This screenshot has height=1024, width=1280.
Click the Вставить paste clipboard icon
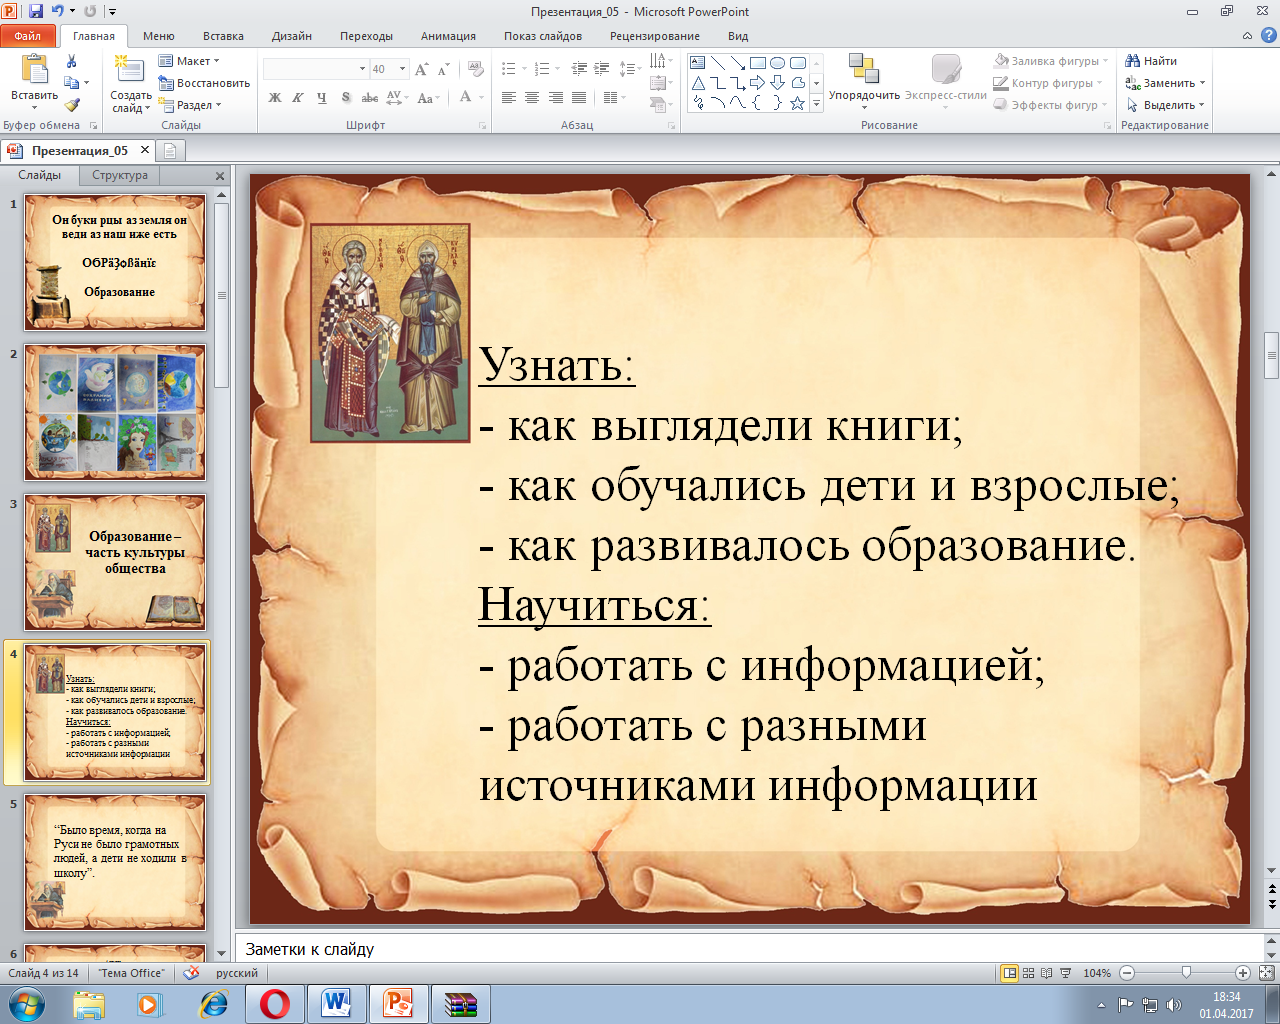pyautogui.click(x=34, y=70)
